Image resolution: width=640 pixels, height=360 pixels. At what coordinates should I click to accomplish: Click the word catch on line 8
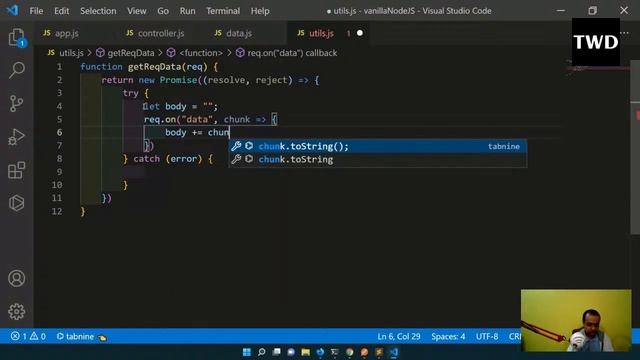coord(147,158)
